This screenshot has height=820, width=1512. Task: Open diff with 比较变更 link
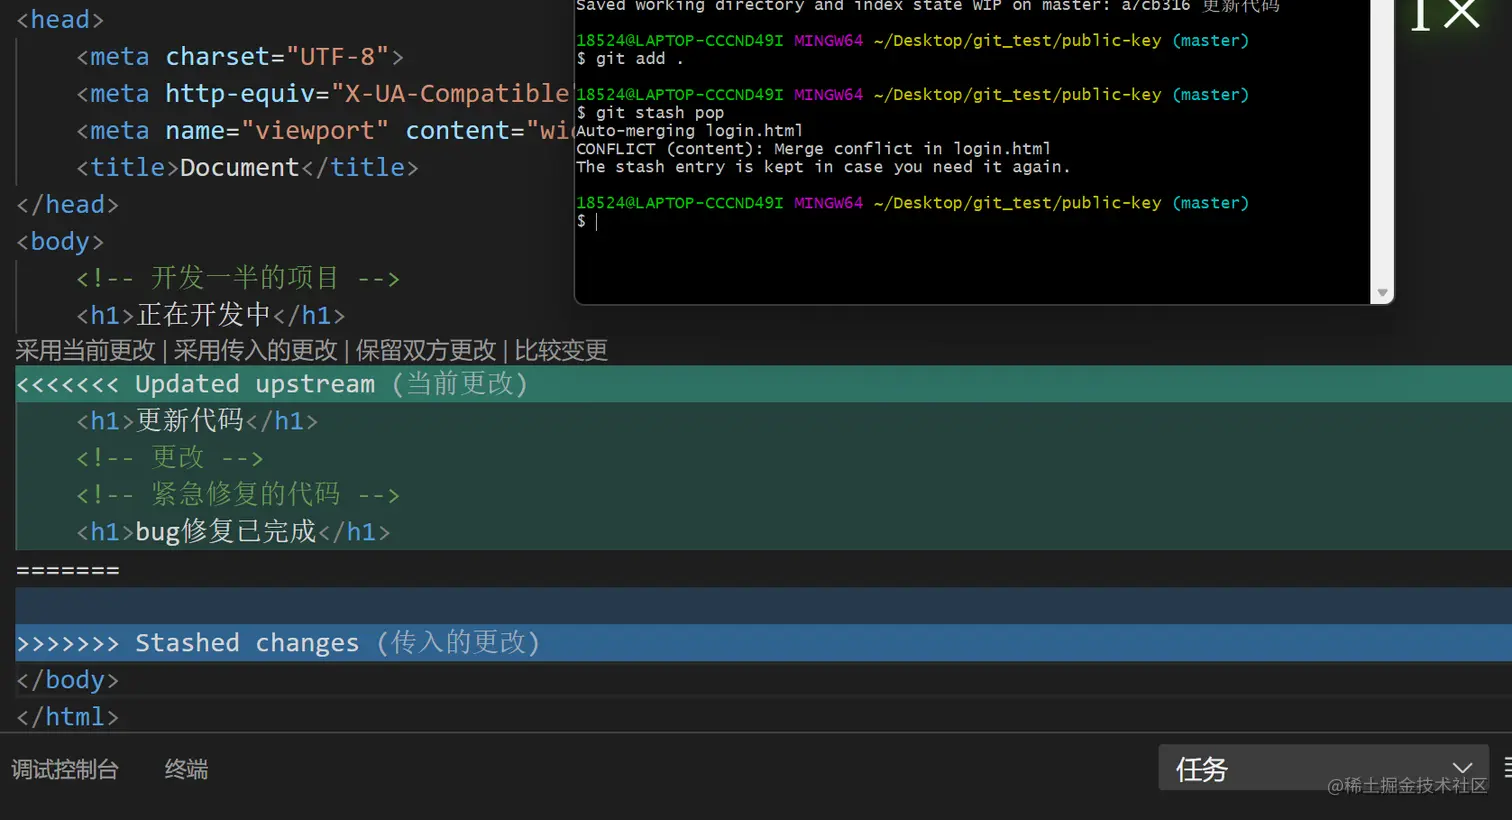[561, 350]
